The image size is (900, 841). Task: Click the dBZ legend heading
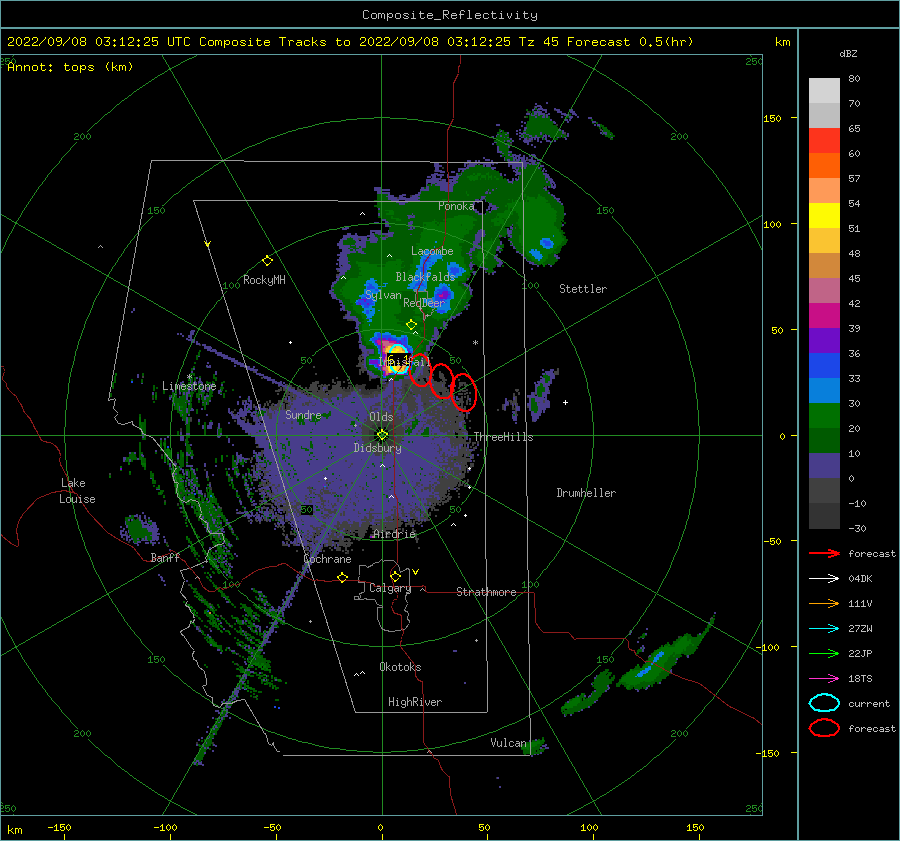click(x=848, y=54)
